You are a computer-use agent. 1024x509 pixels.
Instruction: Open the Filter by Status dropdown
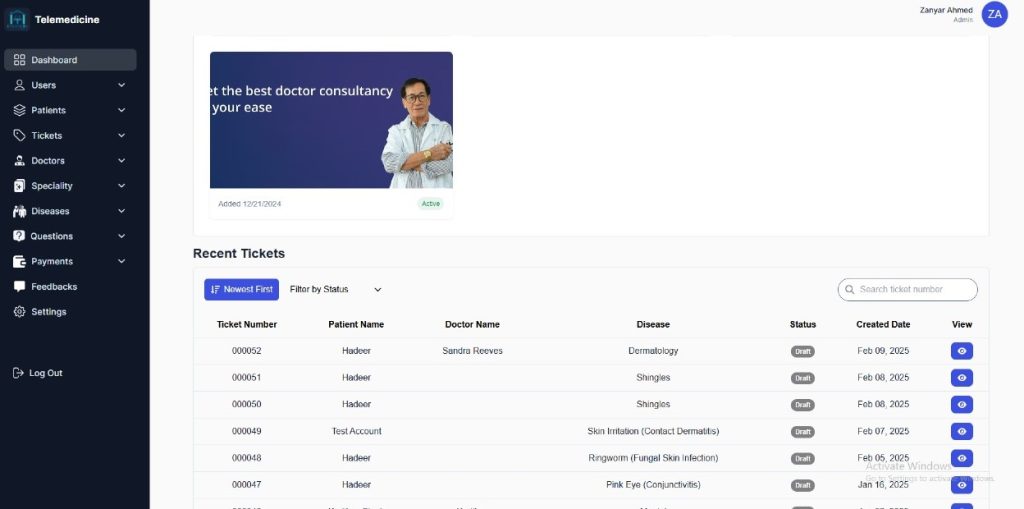(x=335, y=290)
